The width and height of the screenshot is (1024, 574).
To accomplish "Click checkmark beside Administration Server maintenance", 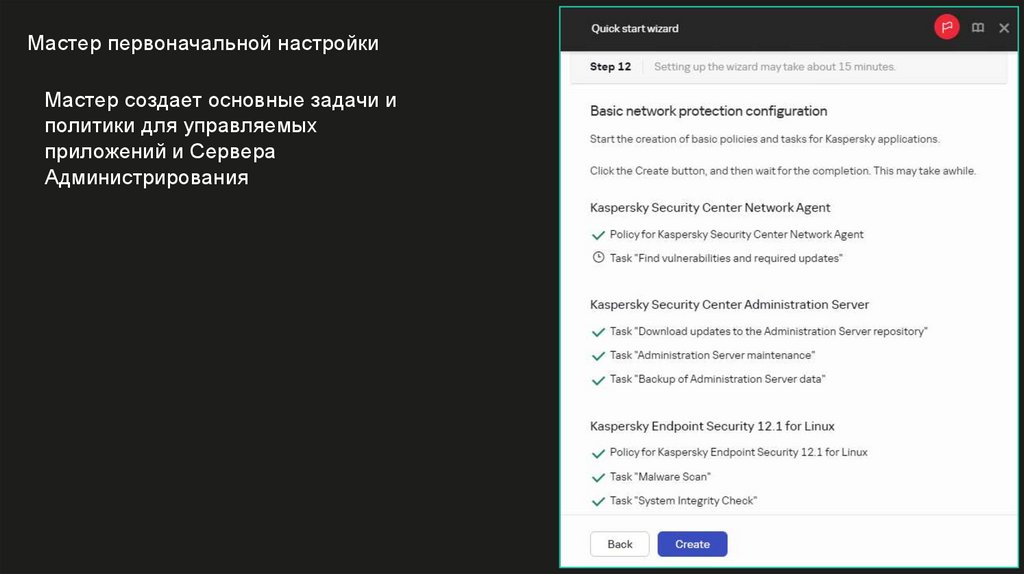I will coord(598,355).
